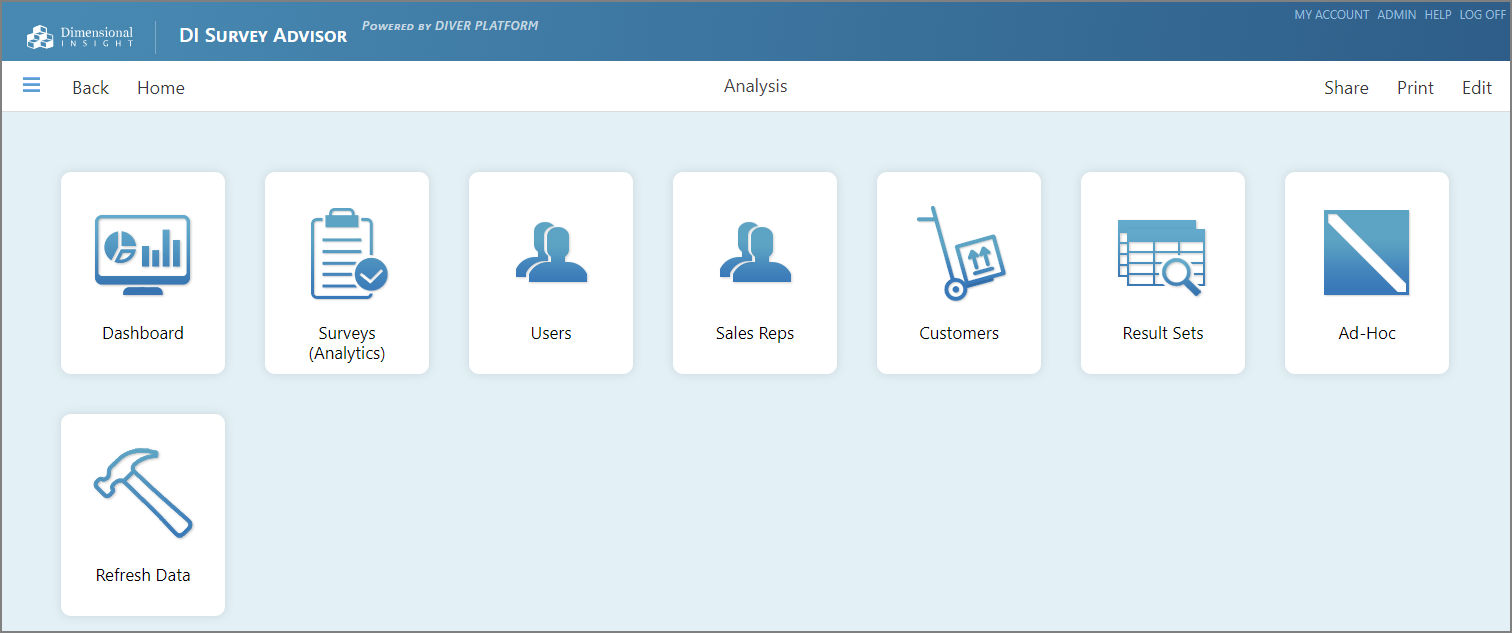The image size is (1512, 633).
Task: Click Print in the toolbar
Action: pos(1415,88)
